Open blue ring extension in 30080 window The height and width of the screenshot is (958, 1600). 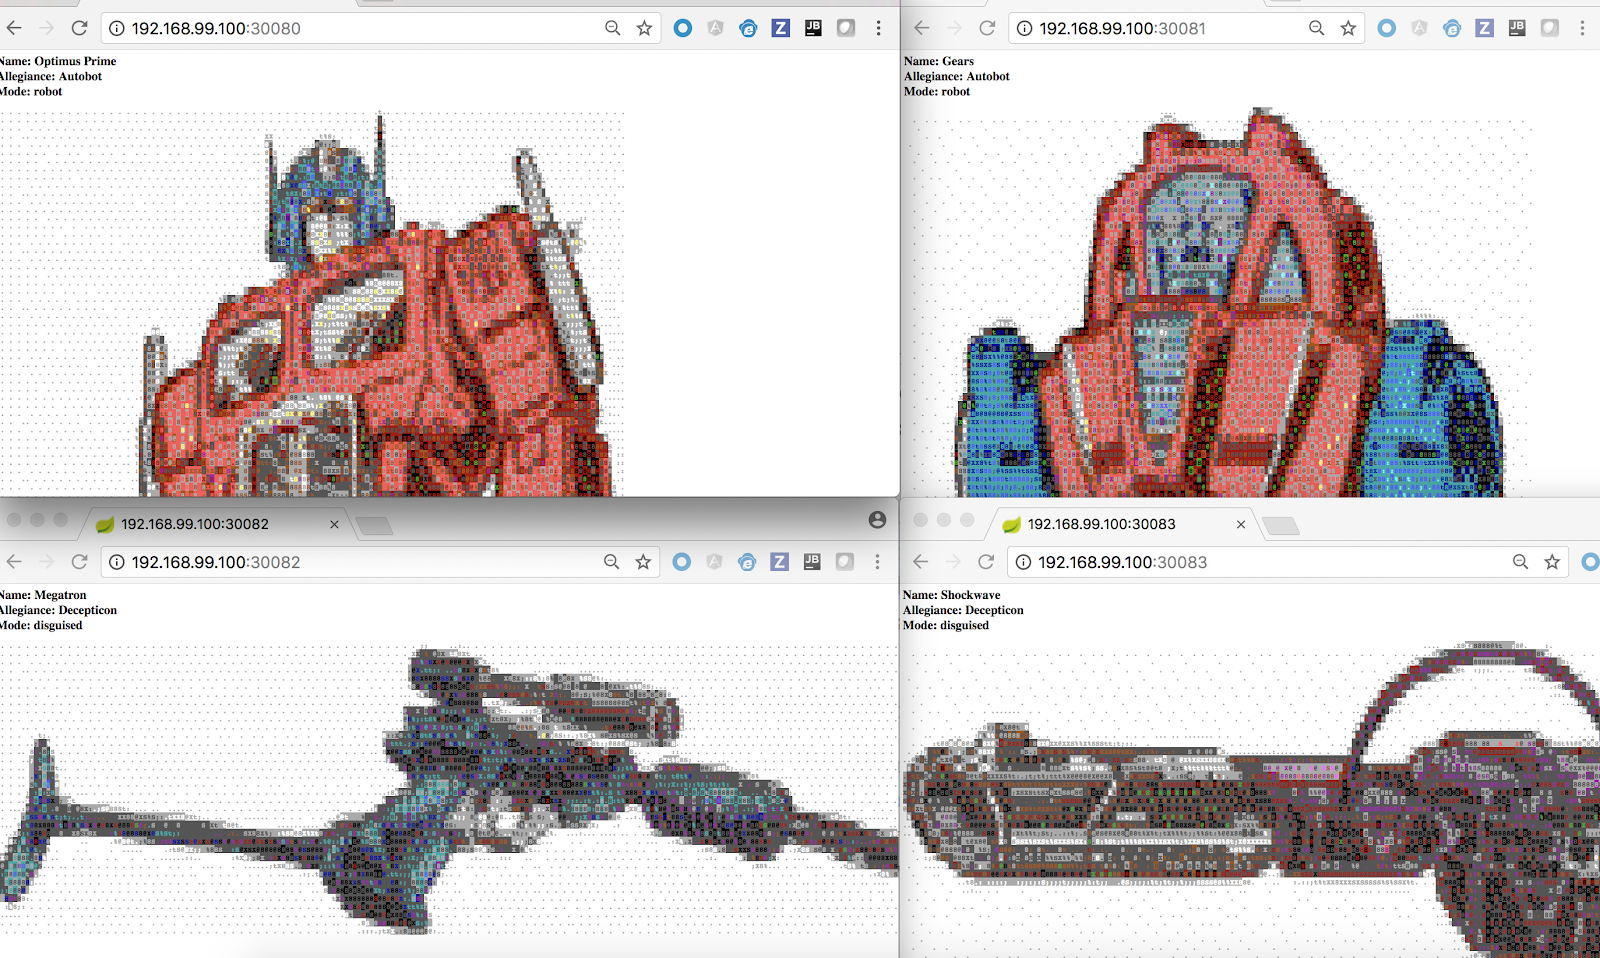click(683, 28)
